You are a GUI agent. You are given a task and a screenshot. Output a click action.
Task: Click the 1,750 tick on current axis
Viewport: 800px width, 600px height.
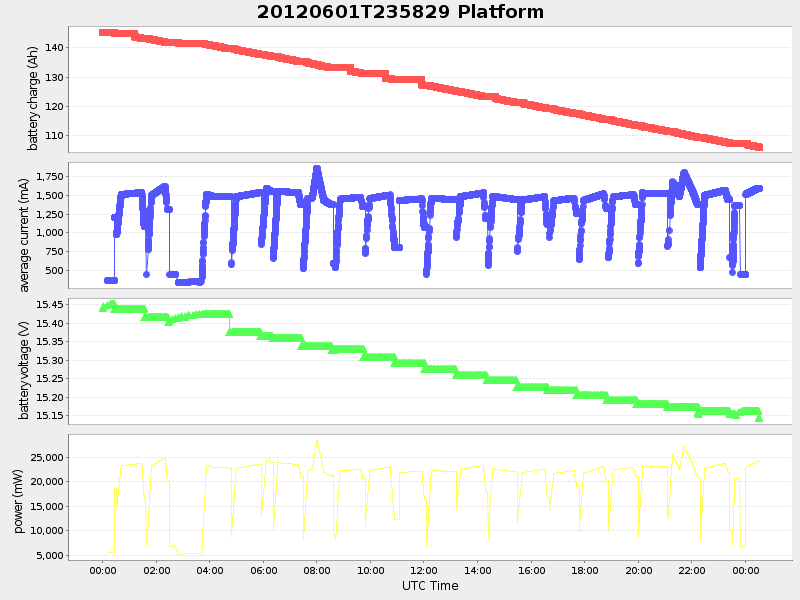(x=50, y=174)
